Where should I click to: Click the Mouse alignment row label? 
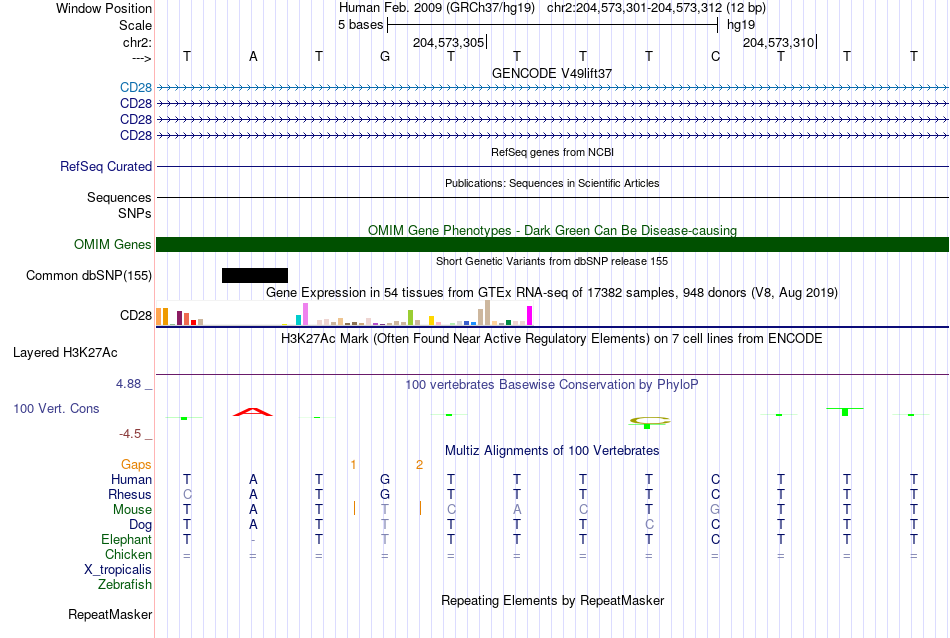[x=132, y=510]
